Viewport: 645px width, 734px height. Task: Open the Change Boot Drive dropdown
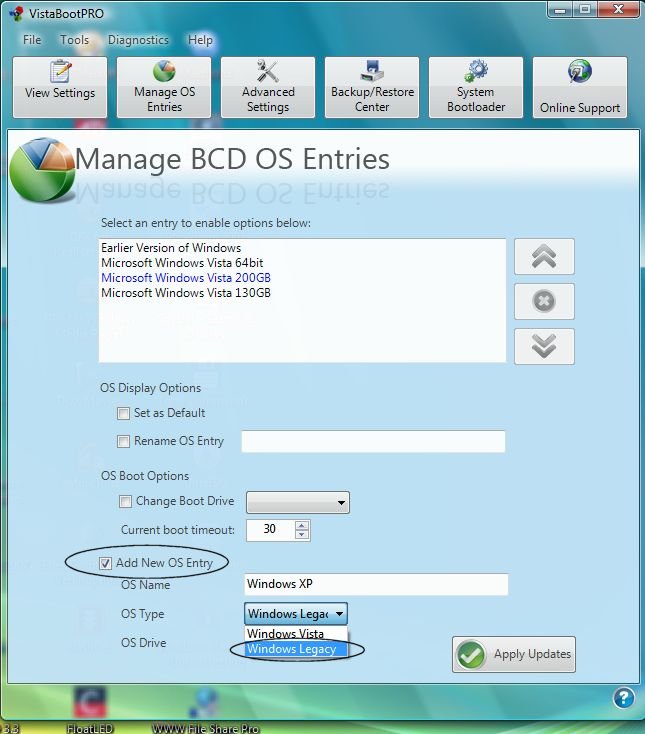[x=298, y=502]
